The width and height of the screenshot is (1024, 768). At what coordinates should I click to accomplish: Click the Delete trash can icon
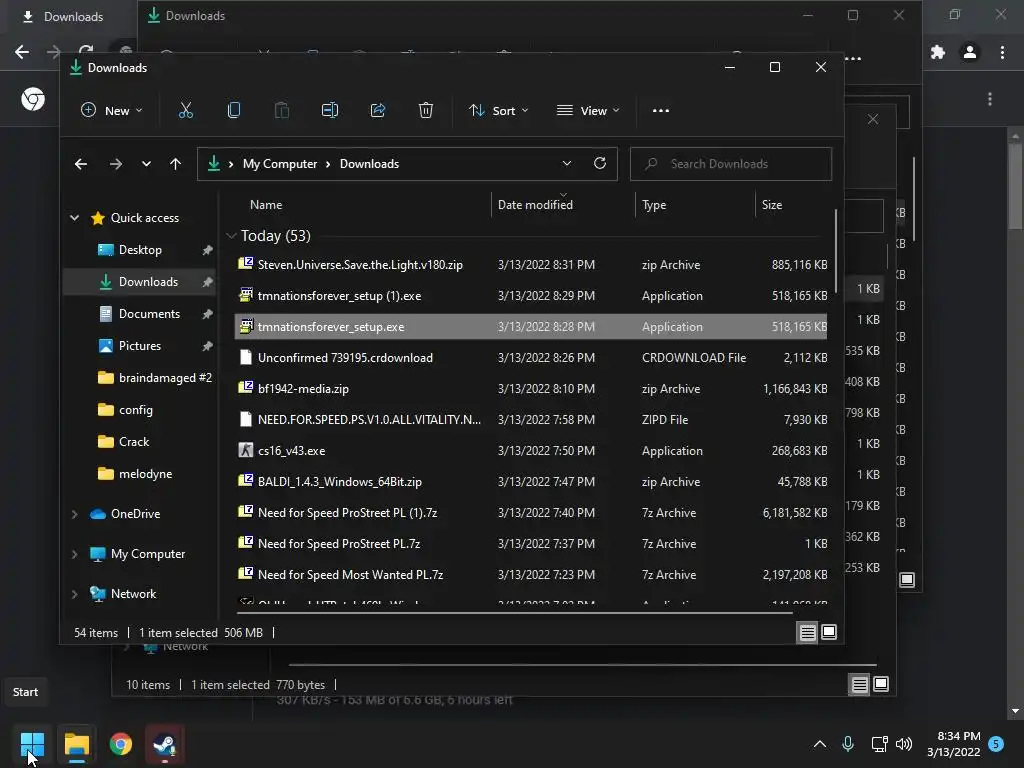[426, 110]
